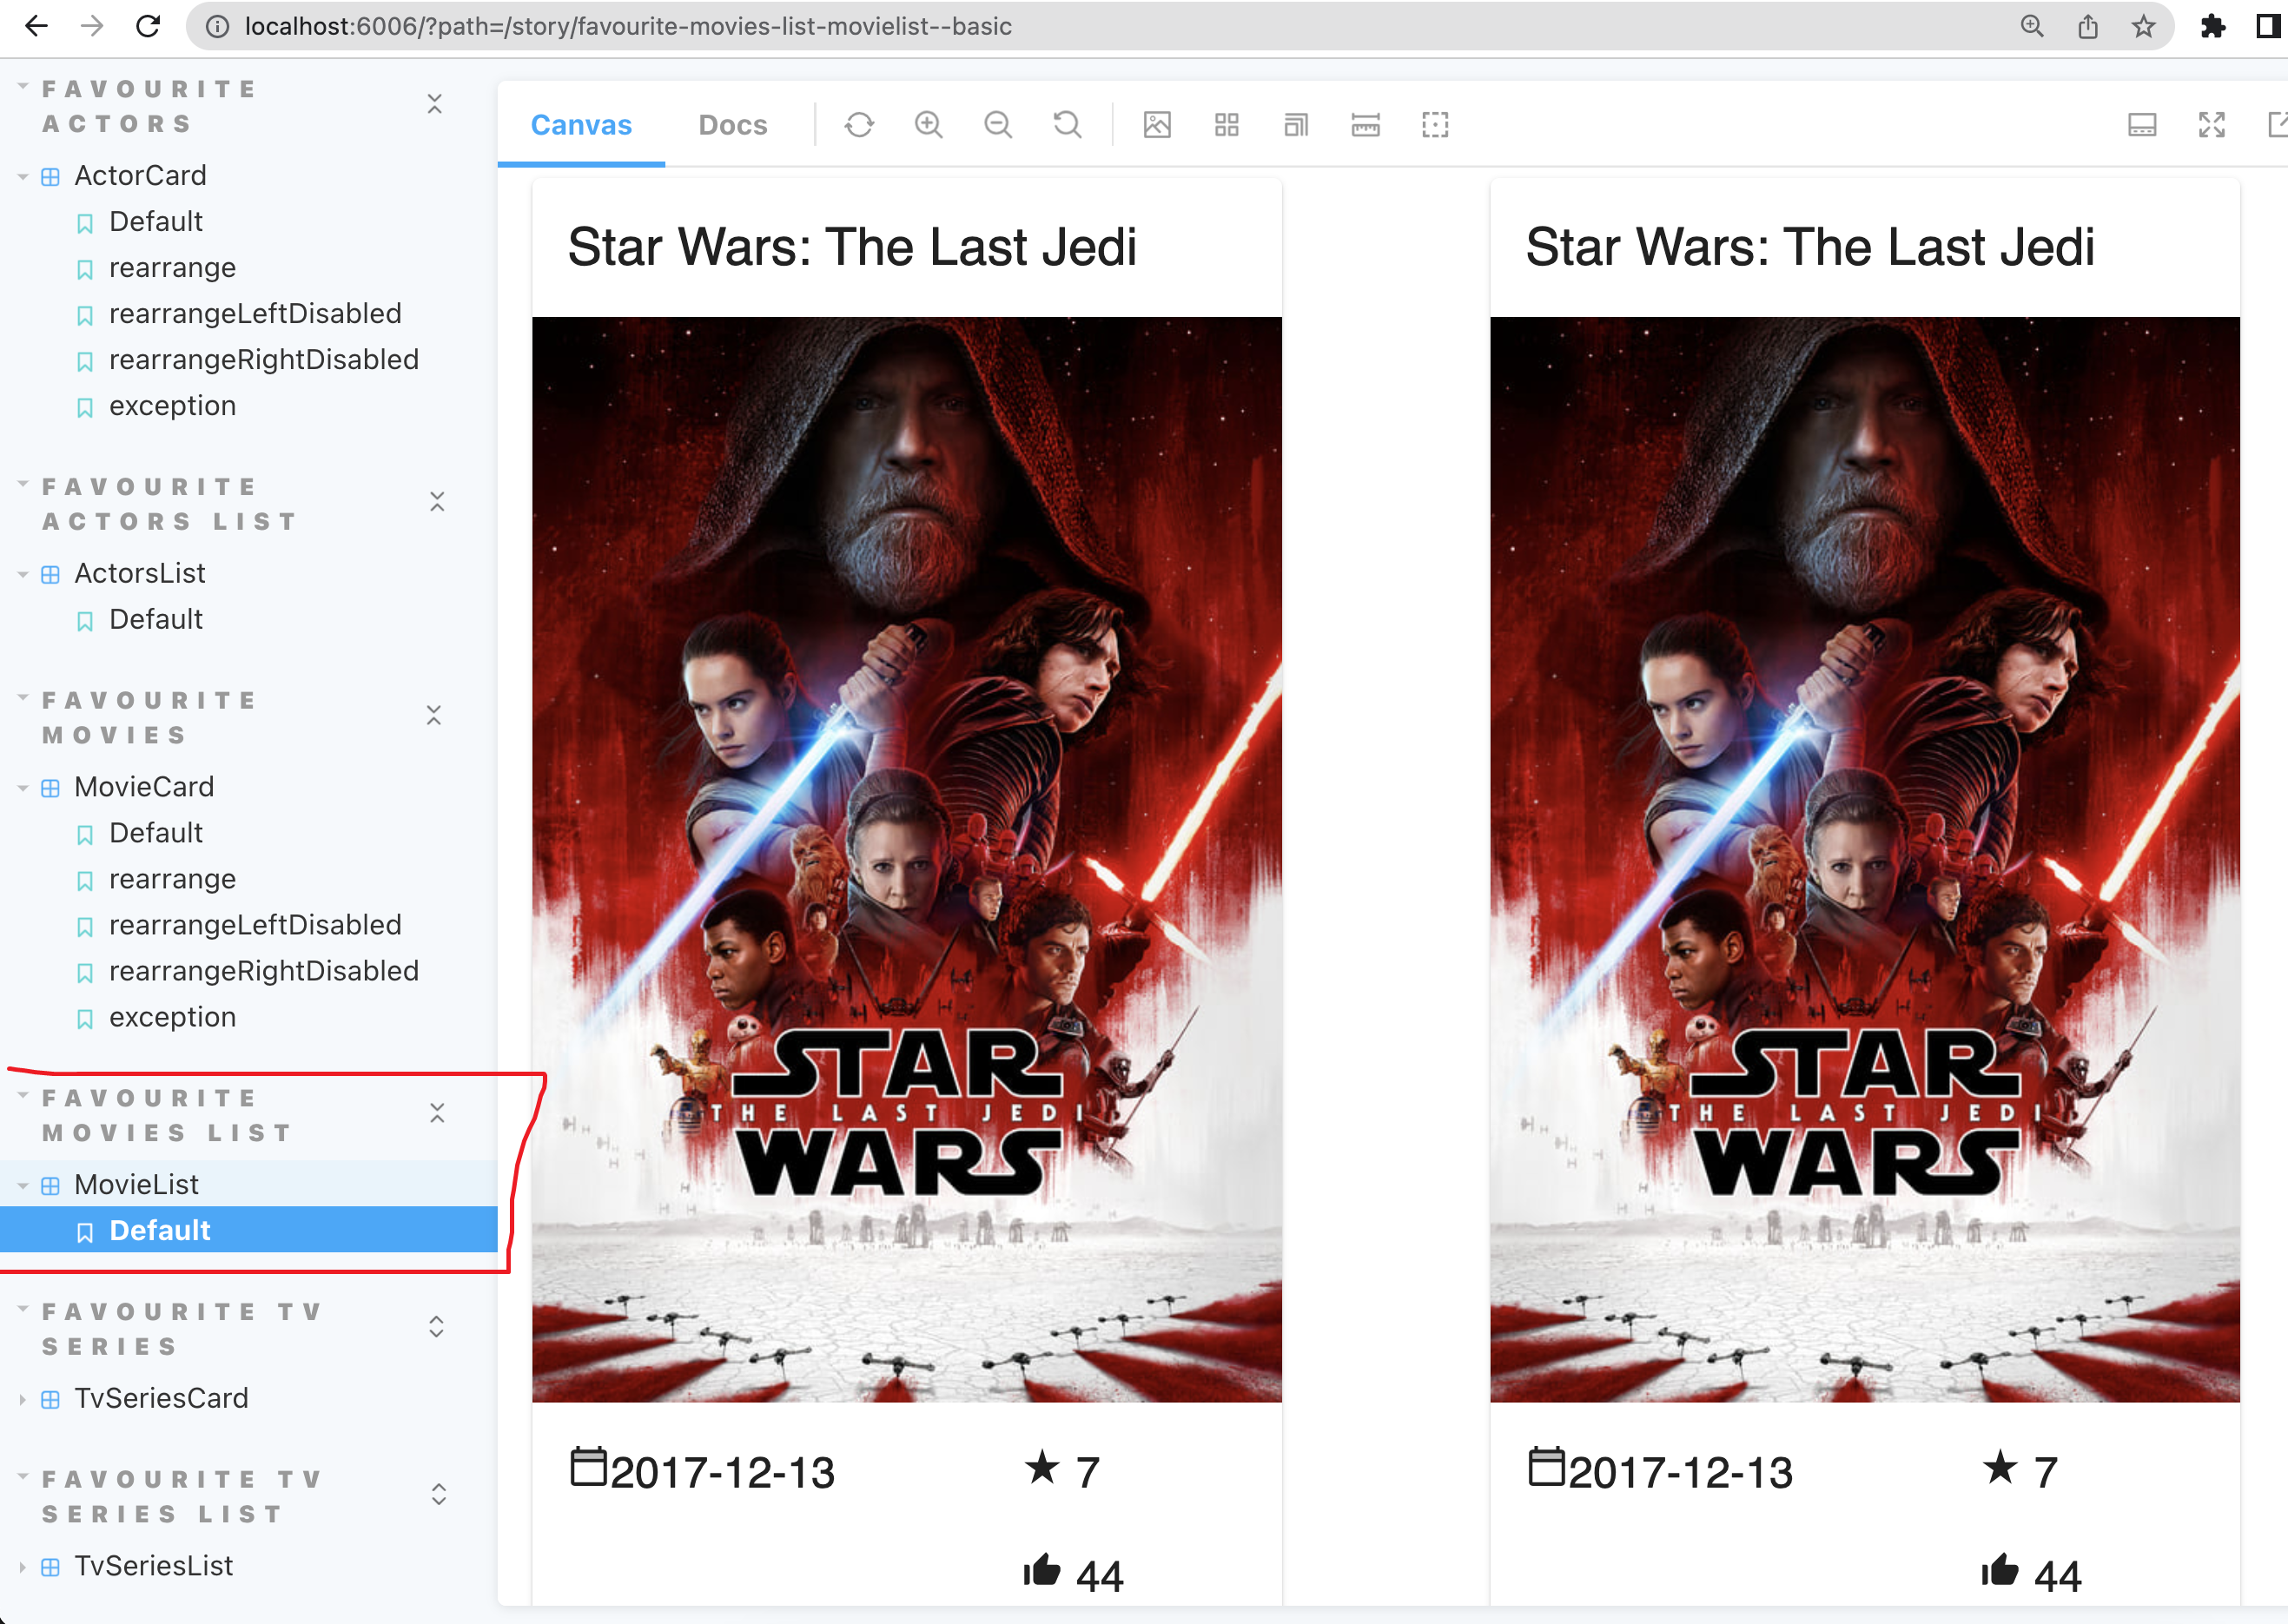Viewport: 2288px width, 1624px height.
Task: Enter fullscreen mode icon
Action: (2211, 125)
